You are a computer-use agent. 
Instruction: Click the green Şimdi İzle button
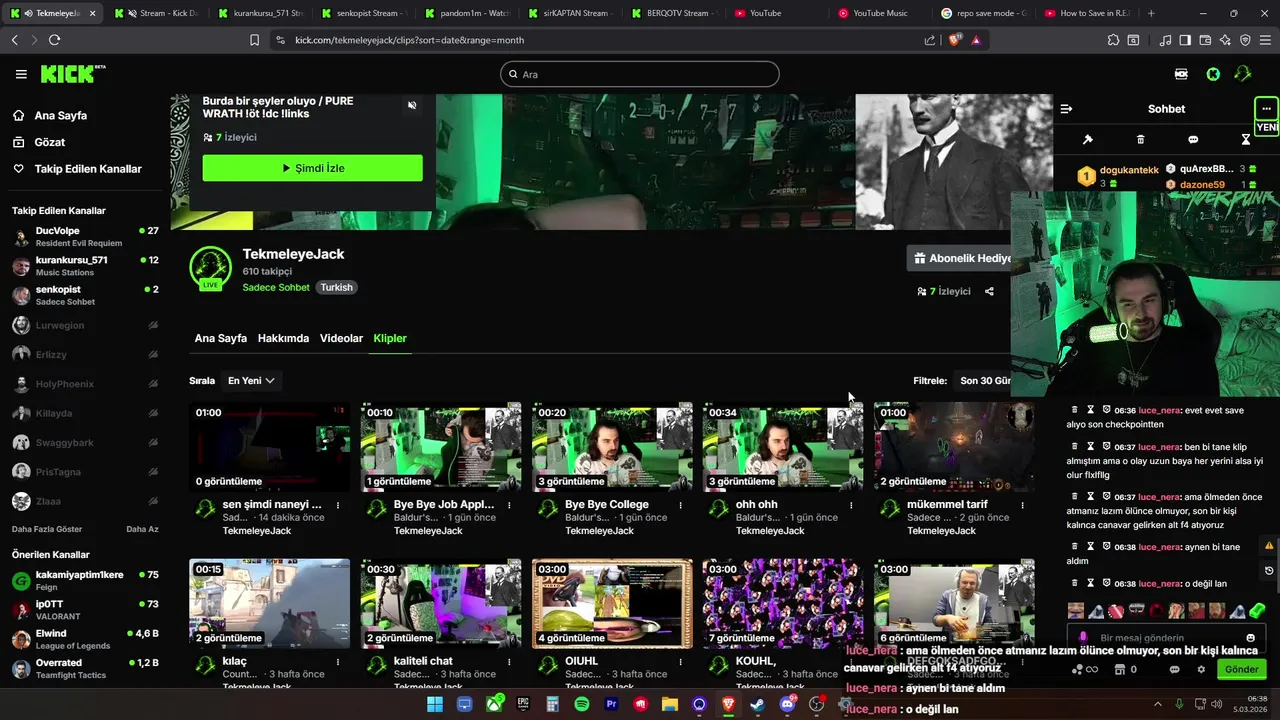312,168
